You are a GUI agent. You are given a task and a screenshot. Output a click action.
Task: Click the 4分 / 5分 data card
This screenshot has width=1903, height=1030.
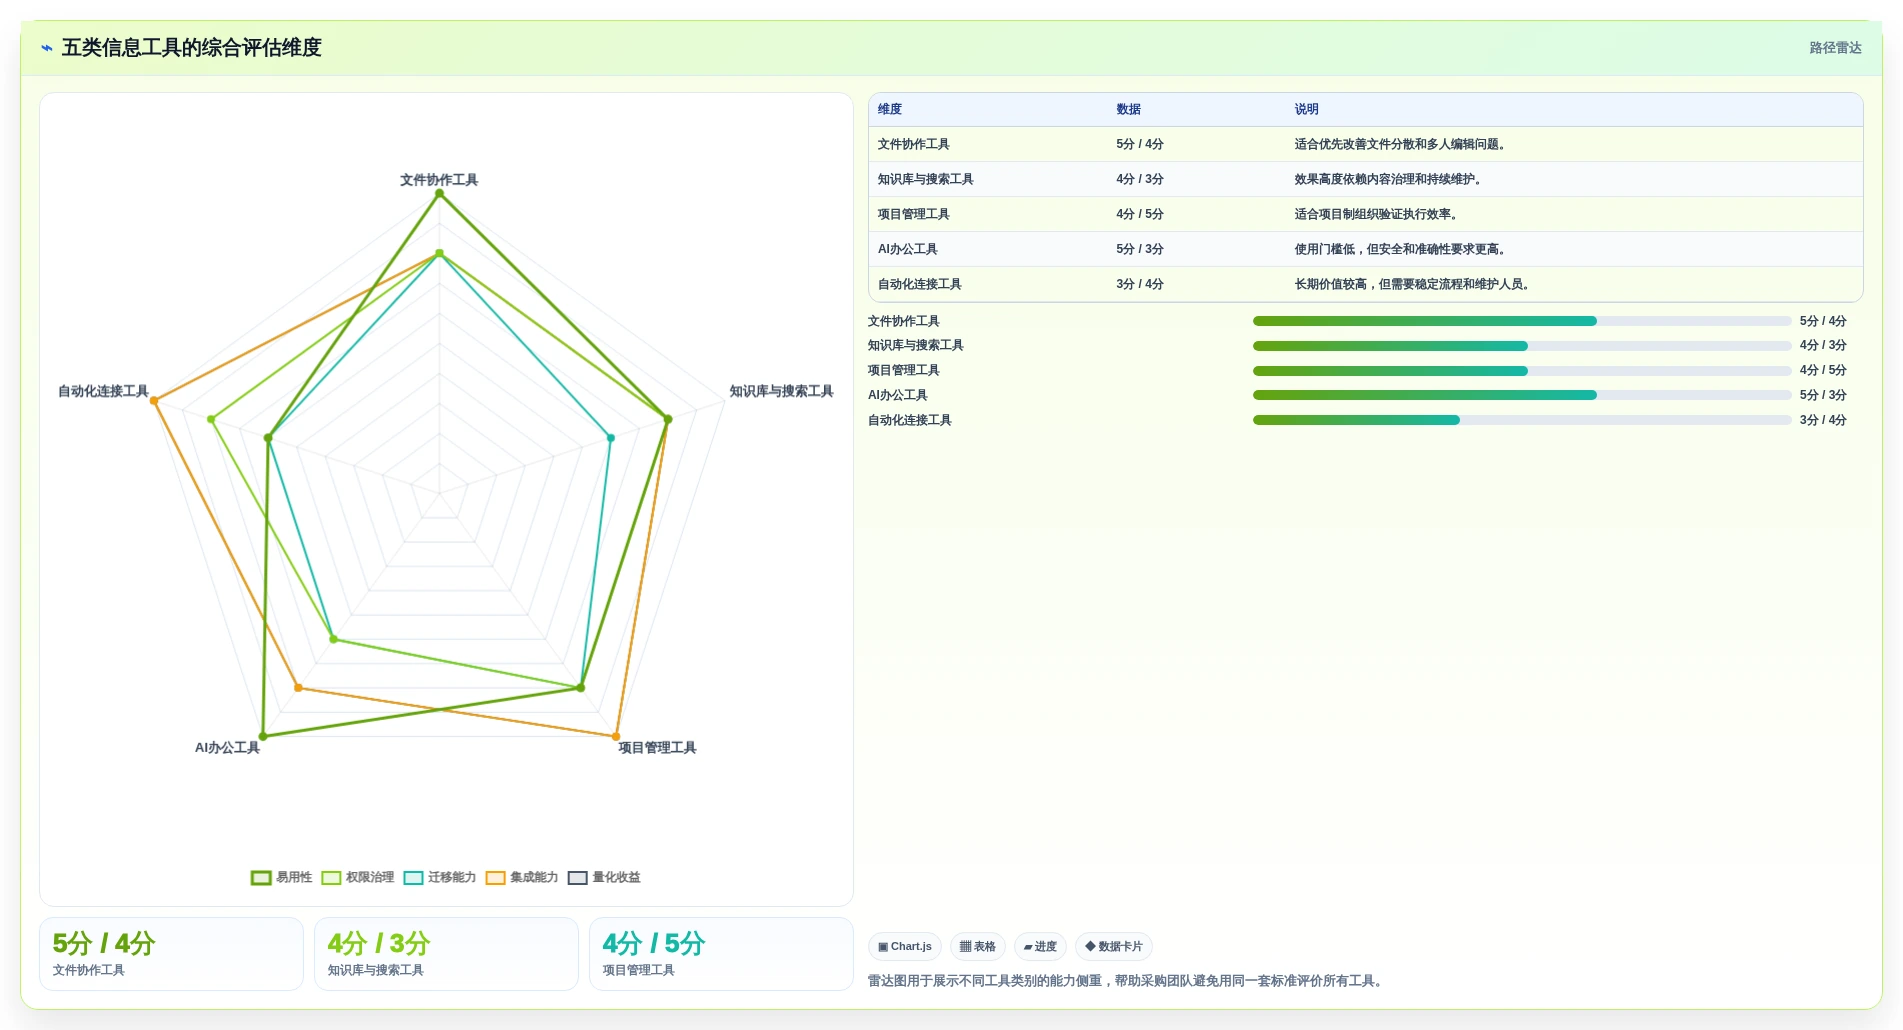pyautogui.click(x=721, y=954)
